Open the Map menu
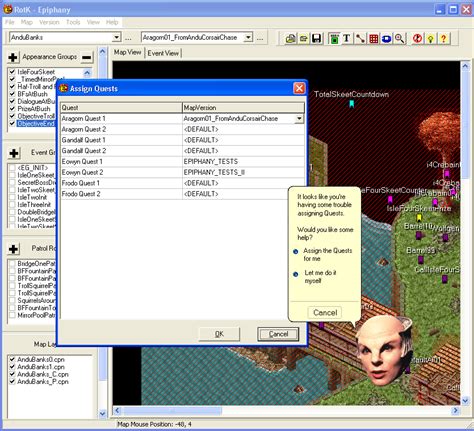This screenshot has height=431, width=474. click(x=27, y=22)
